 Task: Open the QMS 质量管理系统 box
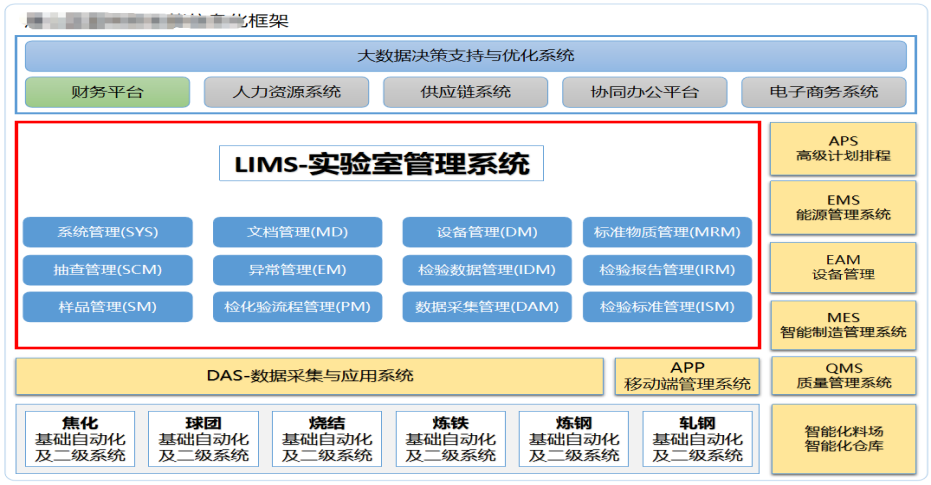pos(843,376)
